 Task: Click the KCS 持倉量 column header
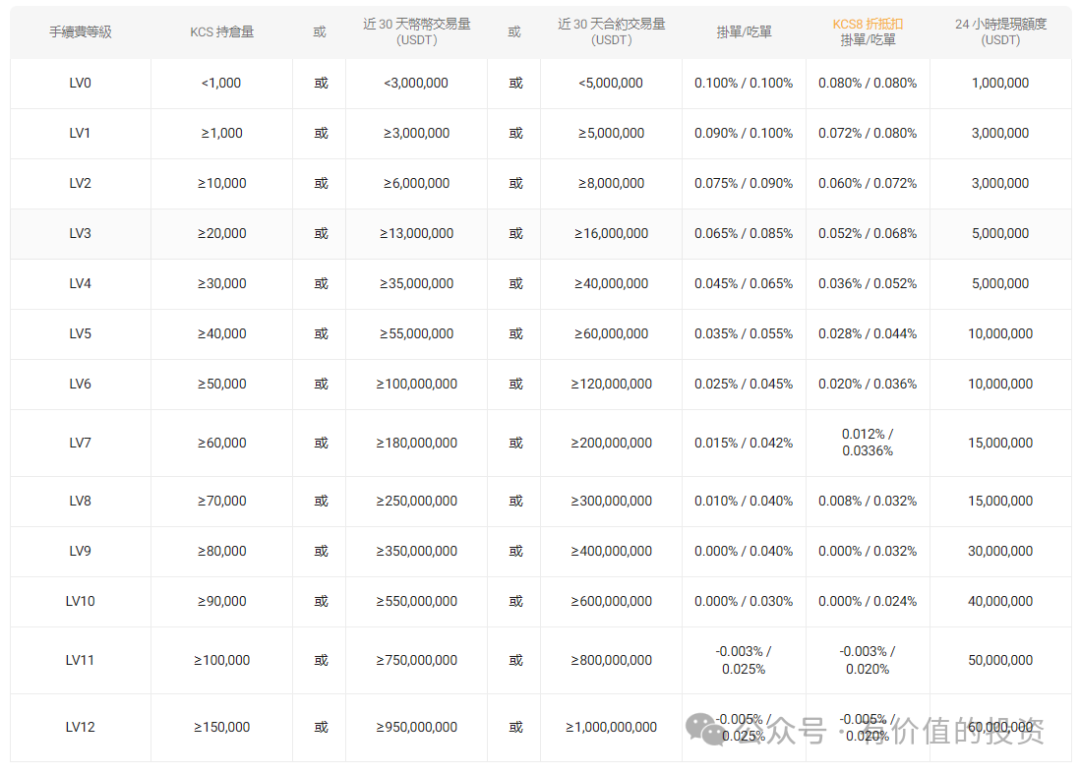[222, 32]
